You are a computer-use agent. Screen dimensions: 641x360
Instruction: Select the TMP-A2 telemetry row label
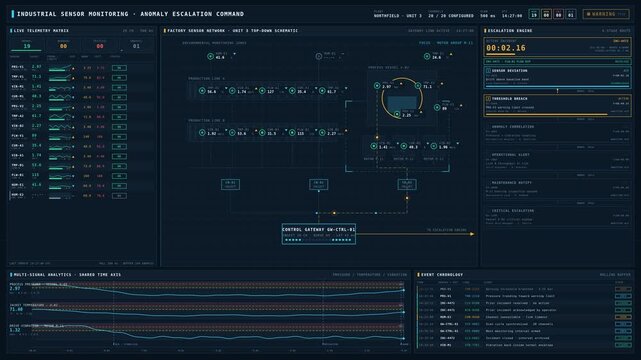click(18, 116)
